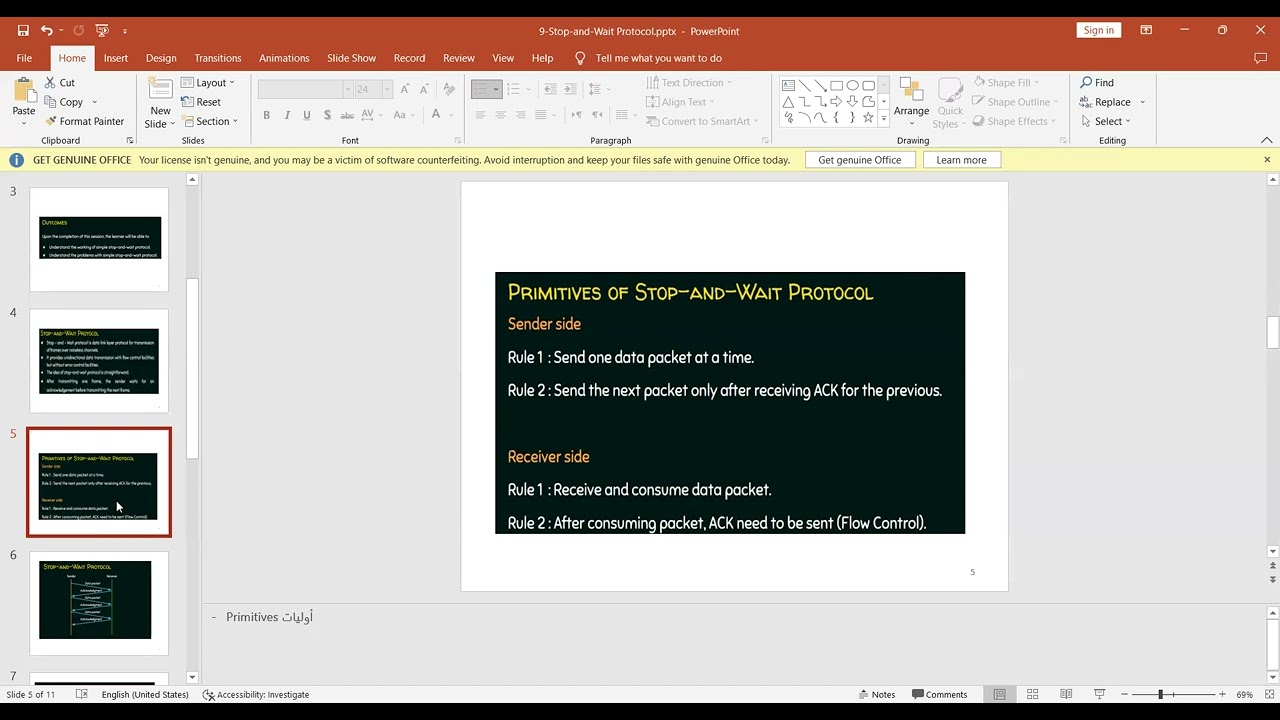The height and width of the screenshot is (720, 1280).
Task: Open the Section dropdown
Action: coord(209,121)
